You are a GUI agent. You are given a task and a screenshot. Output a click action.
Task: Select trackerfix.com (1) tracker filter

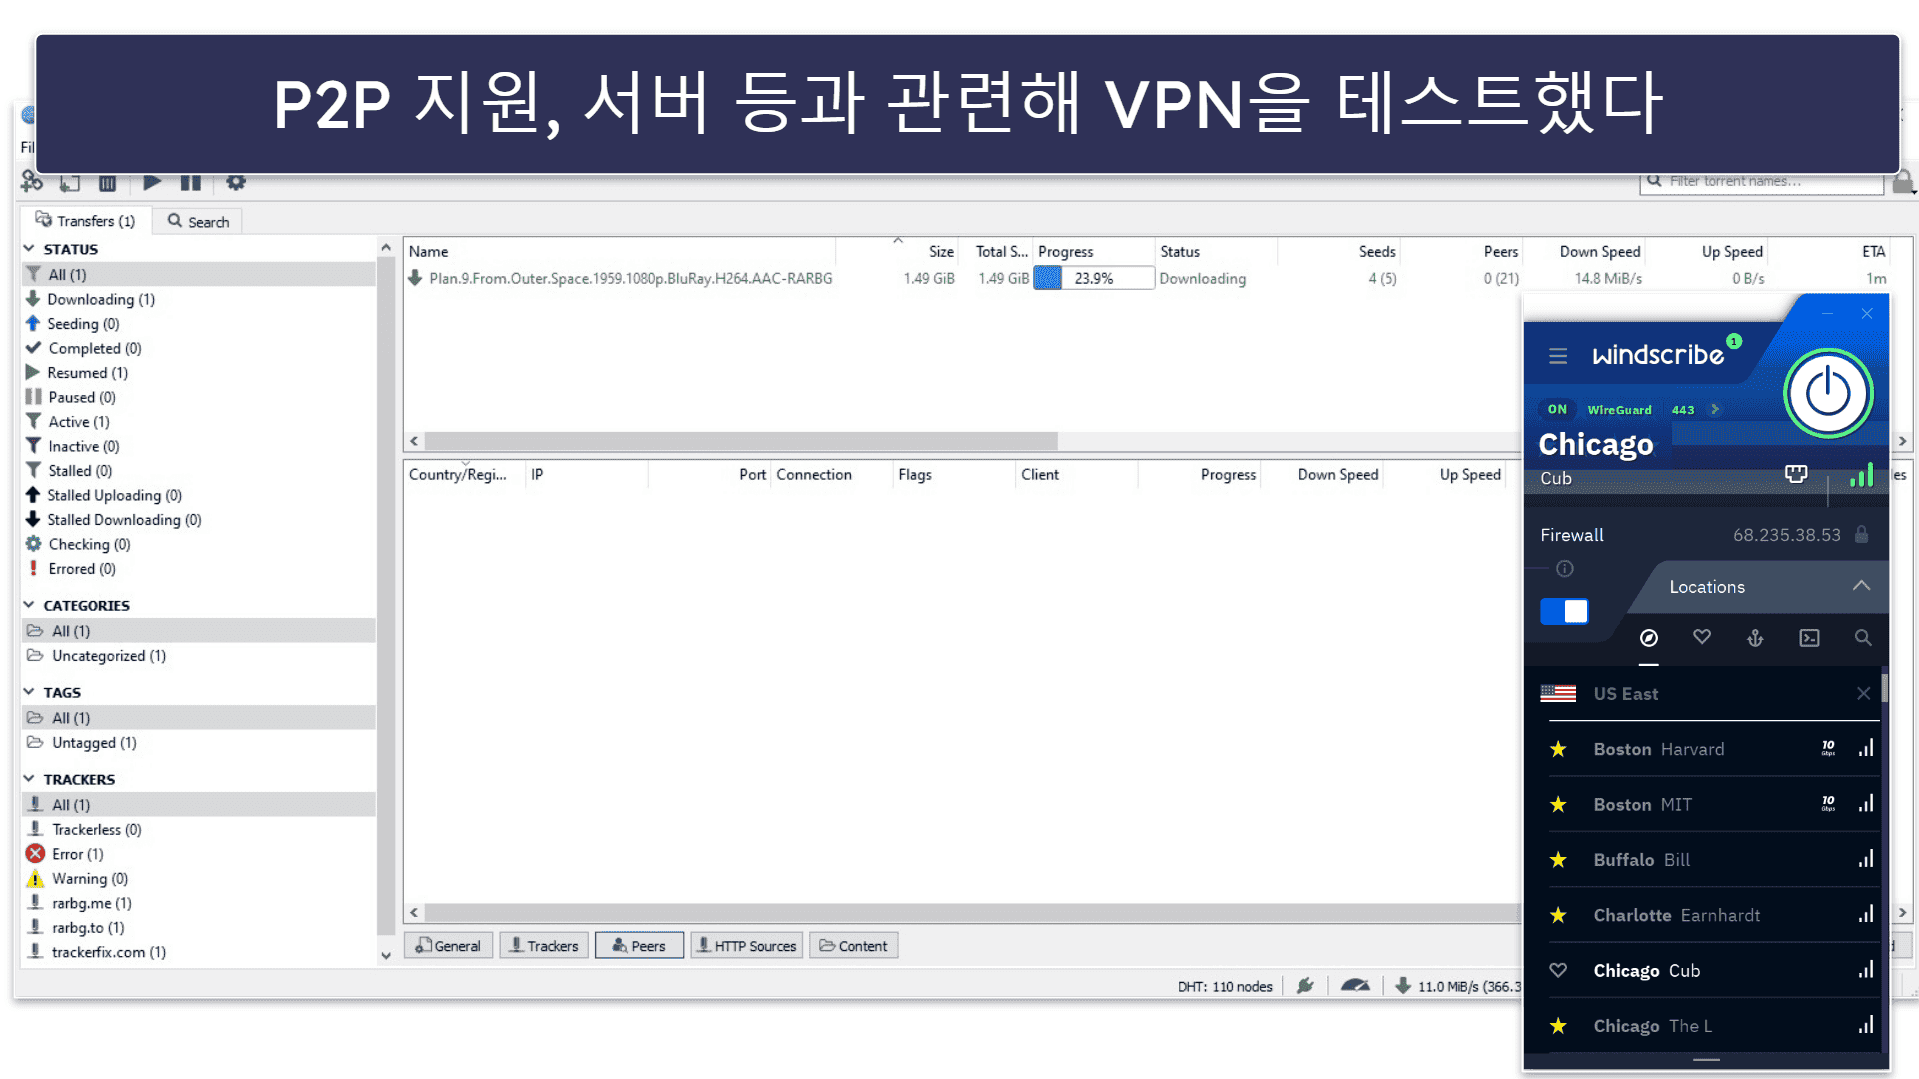point(198,952)
